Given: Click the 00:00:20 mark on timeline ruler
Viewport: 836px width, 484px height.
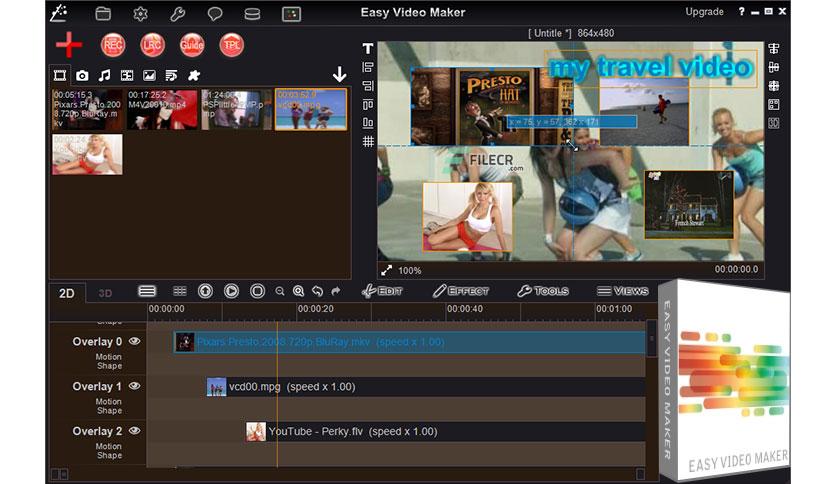Looking at the screenshot, I should 316,309.
